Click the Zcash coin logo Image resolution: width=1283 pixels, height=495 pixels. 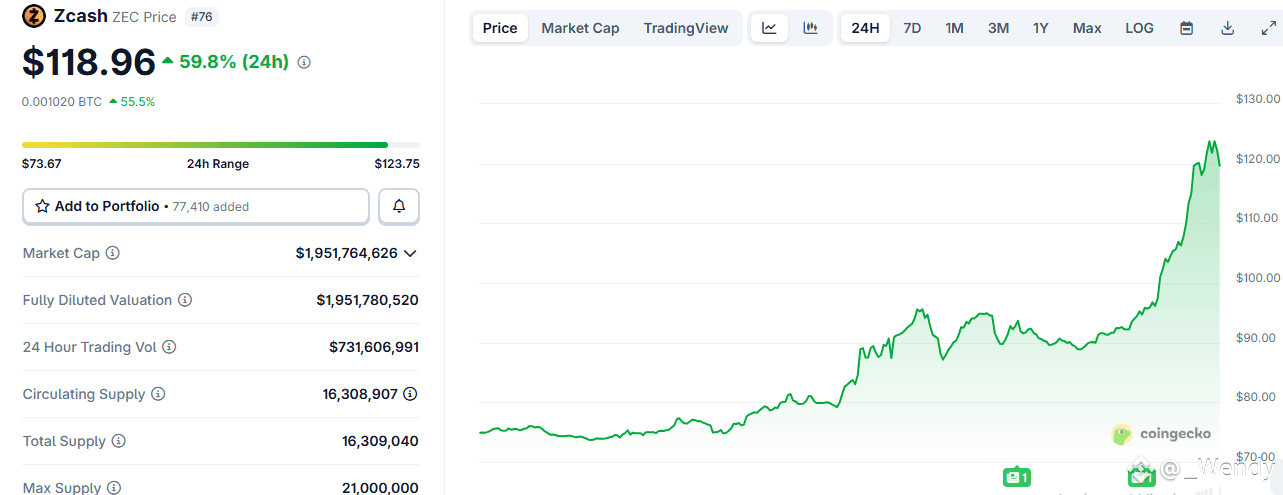[x=34, y=17]
